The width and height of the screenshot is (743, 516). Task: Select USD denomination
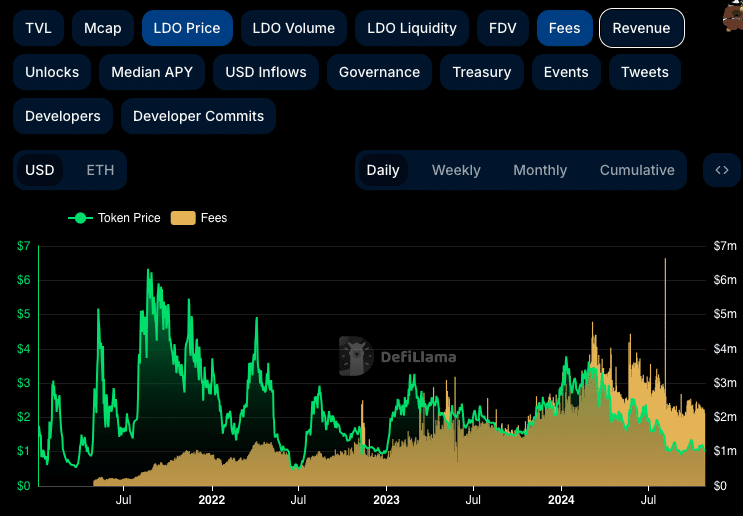click(x=40, y=170)
